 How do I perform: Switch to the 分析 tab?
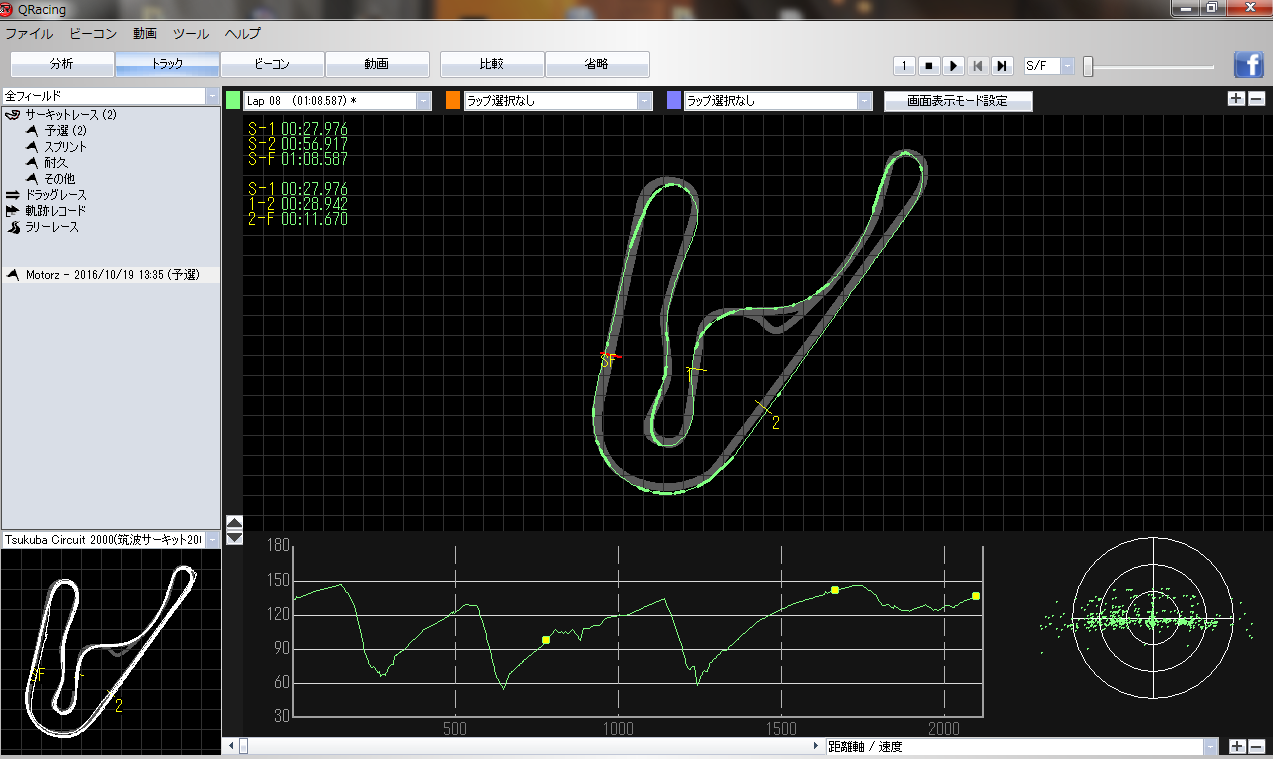coord(62,64)
